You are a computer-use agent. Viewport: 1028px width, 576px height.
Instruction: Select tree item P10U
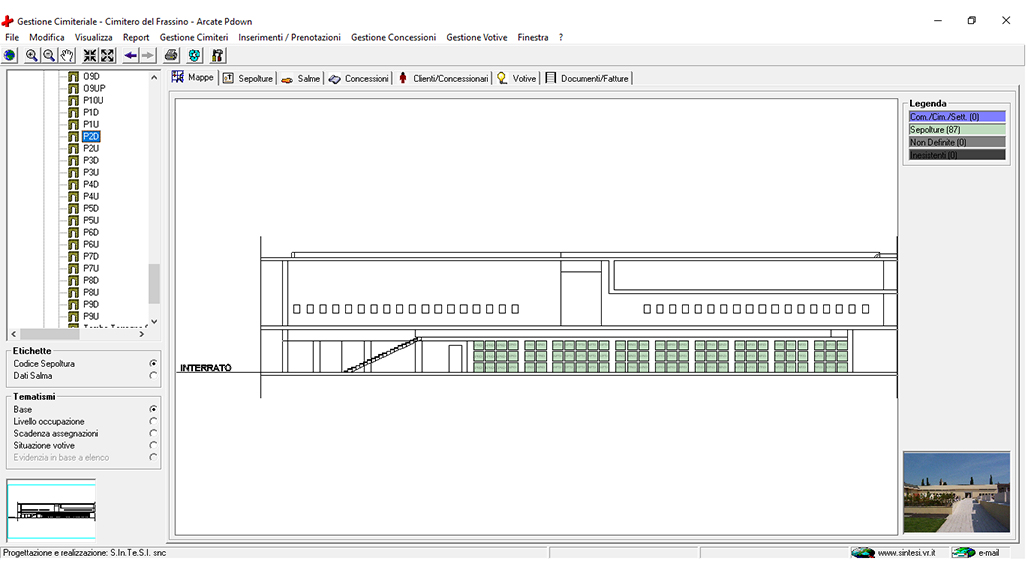point(93,100)
